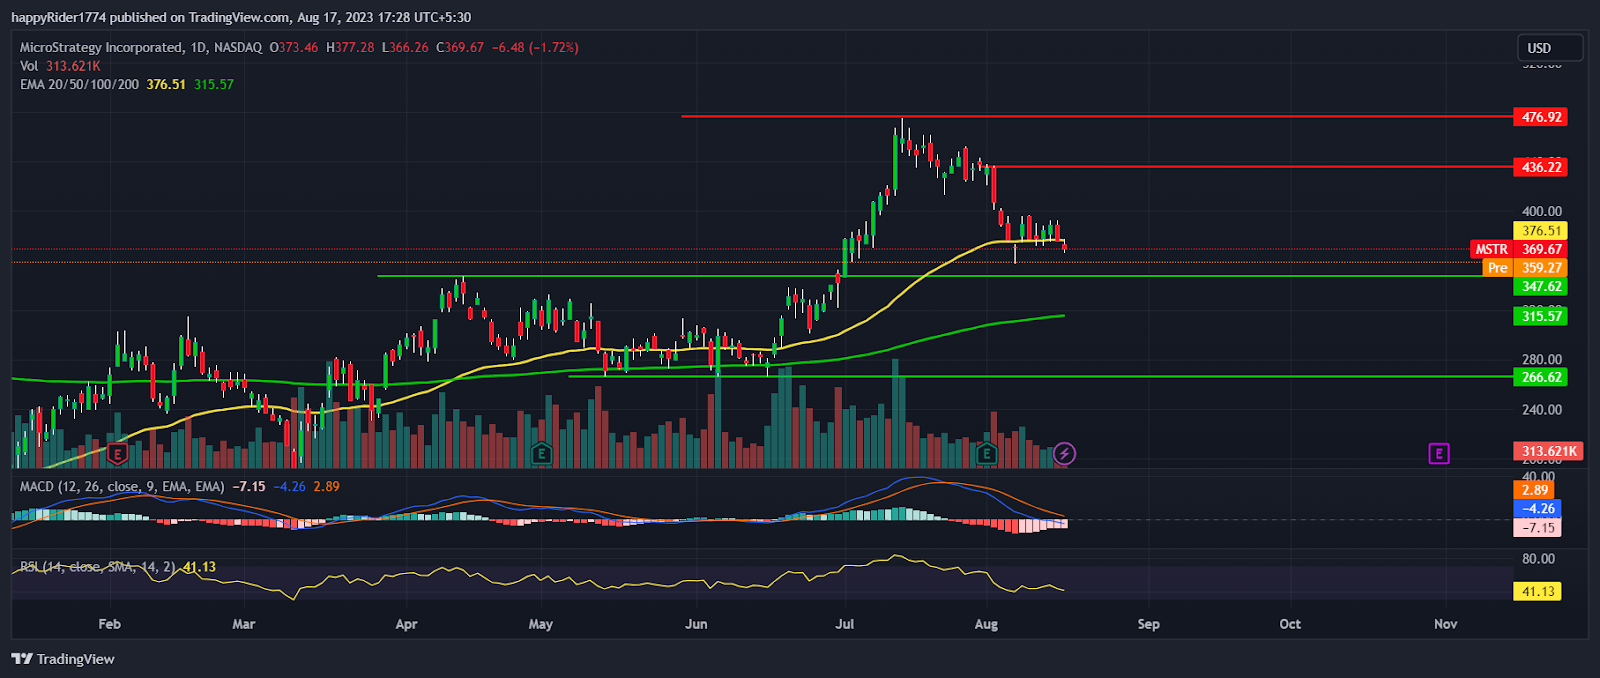Viewport: 1600px width, 678px height.
Task: Click the Jul label on the time axis
Action: 845,624
